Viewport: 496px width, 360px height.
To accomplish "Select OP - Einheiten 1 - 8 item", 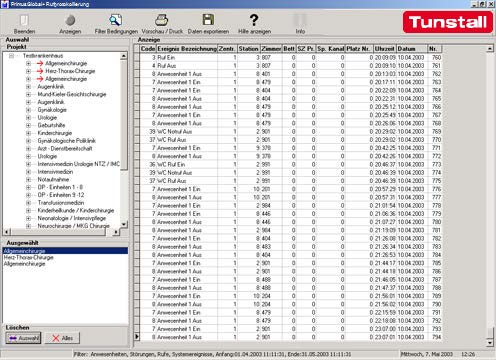I will (x=60, y=187).
